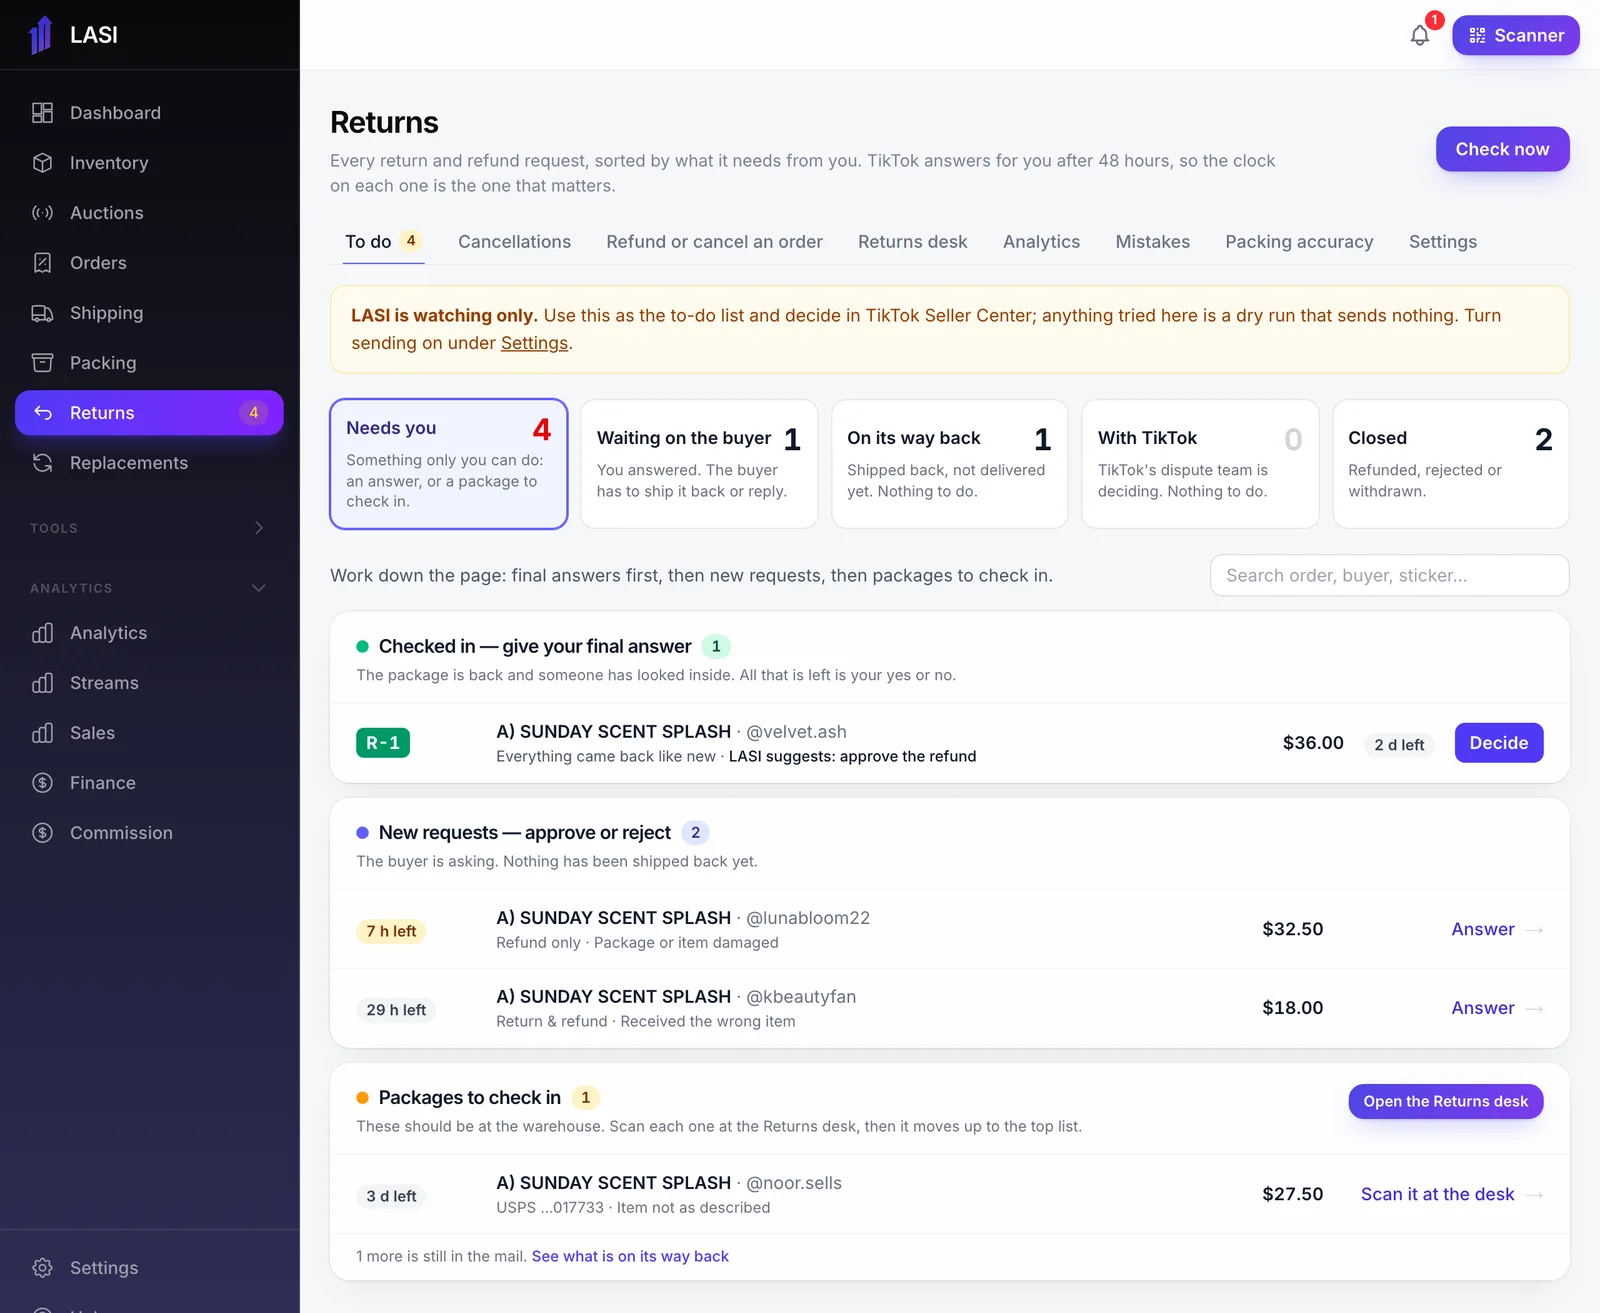
Task: Select the Closed status card
Action: (x=1450, y=464)
